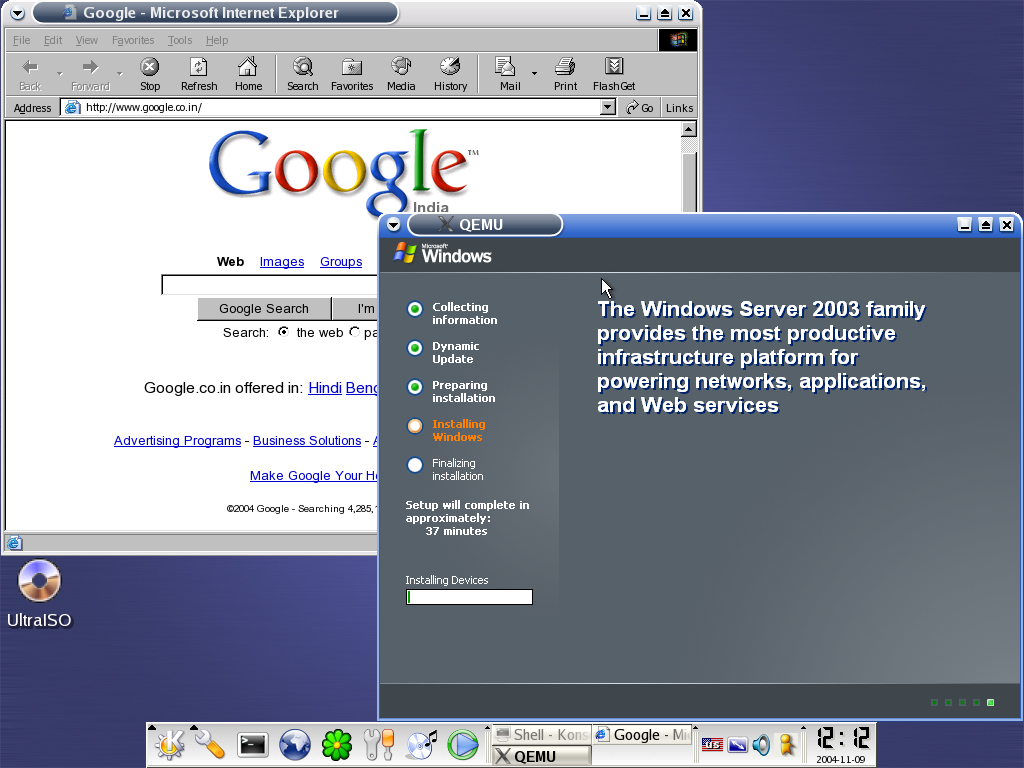
Task: Switch to Shell - Konsole taskbar entry
Action: 542,735
